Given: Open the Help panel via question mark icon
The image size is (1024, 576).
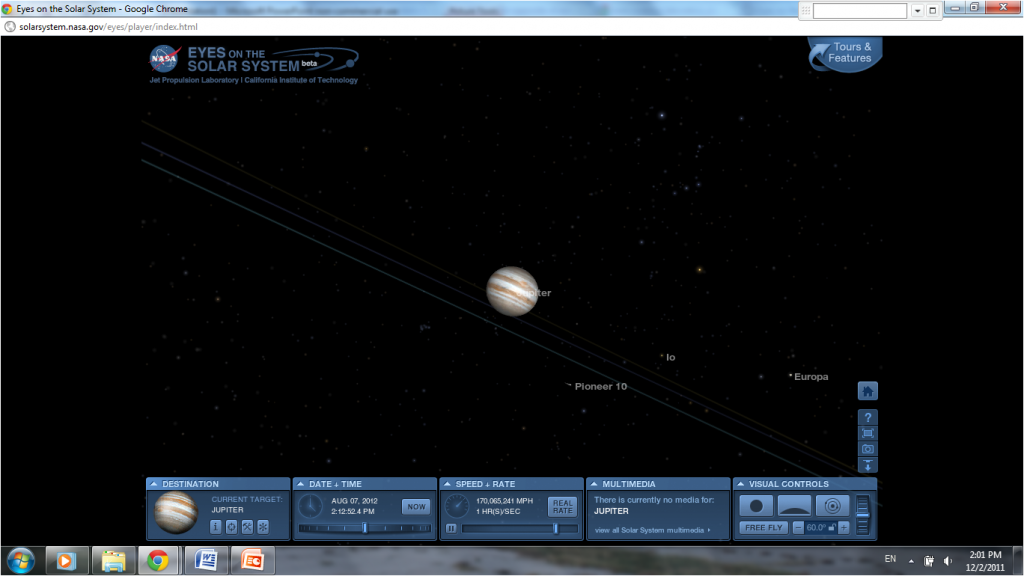Looking at the screenshot, I should pos(866,417).
